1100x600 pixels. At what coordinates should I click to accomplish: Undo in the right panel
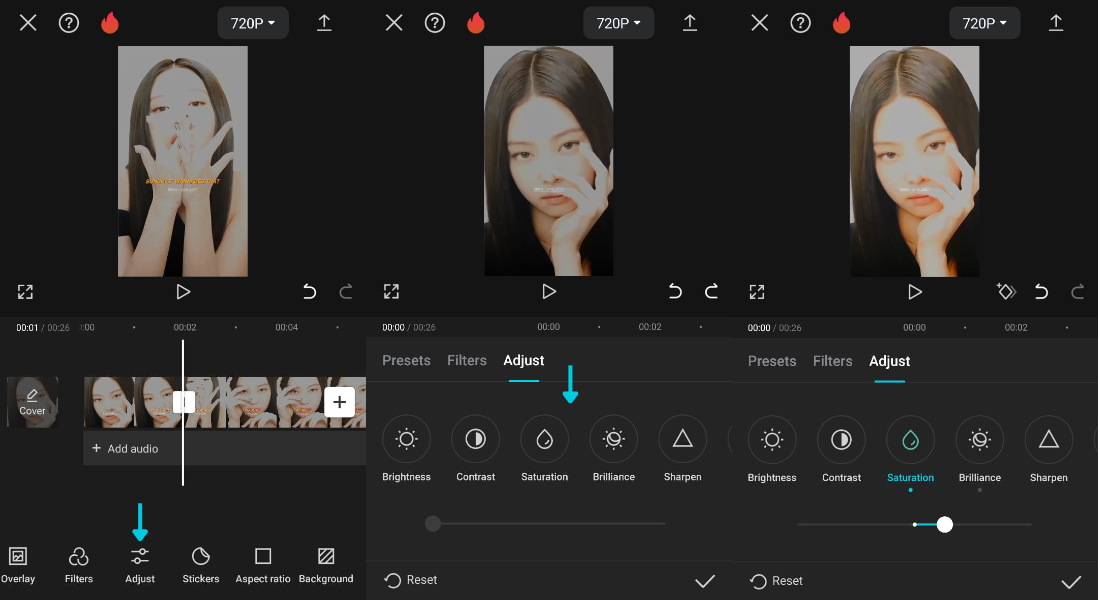[x=1042, y=291]
